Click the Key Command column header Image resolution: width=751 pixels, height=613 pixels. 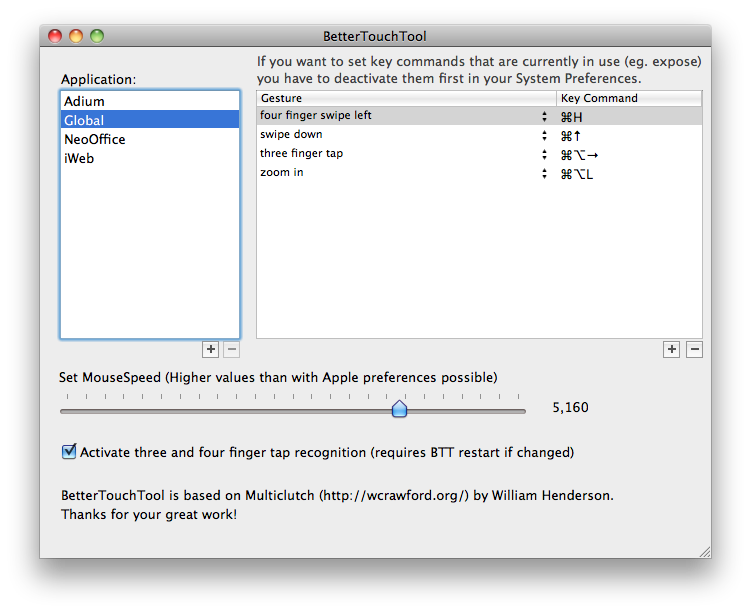(629, 98)
